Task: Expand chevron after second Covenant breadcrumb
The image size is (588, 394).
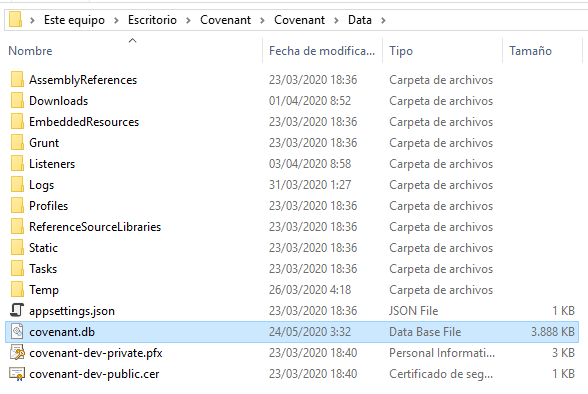Action: (x=336, y=20)
